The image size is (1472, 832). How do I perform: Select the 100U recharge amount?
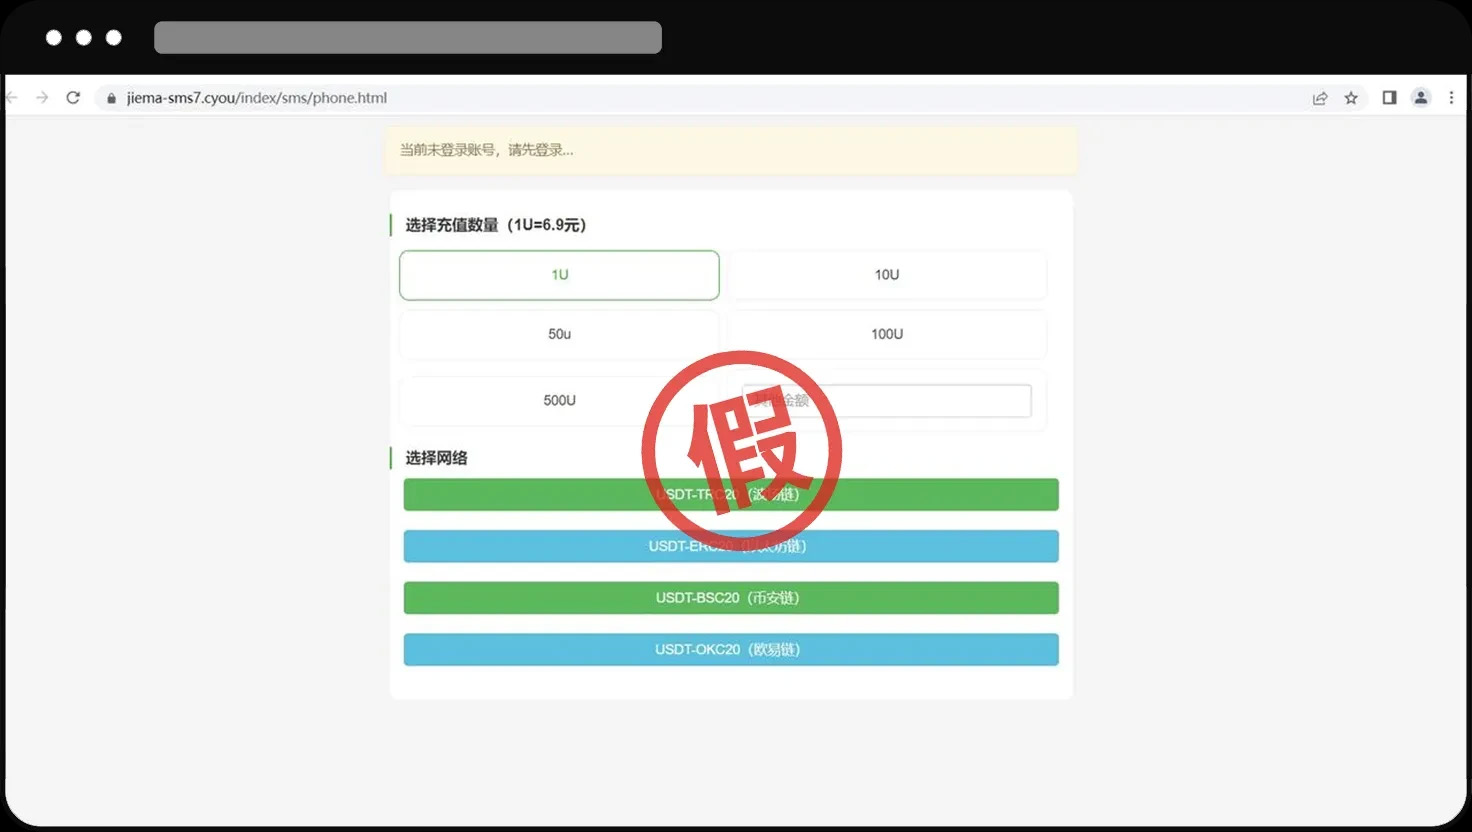tap(887, 334)
